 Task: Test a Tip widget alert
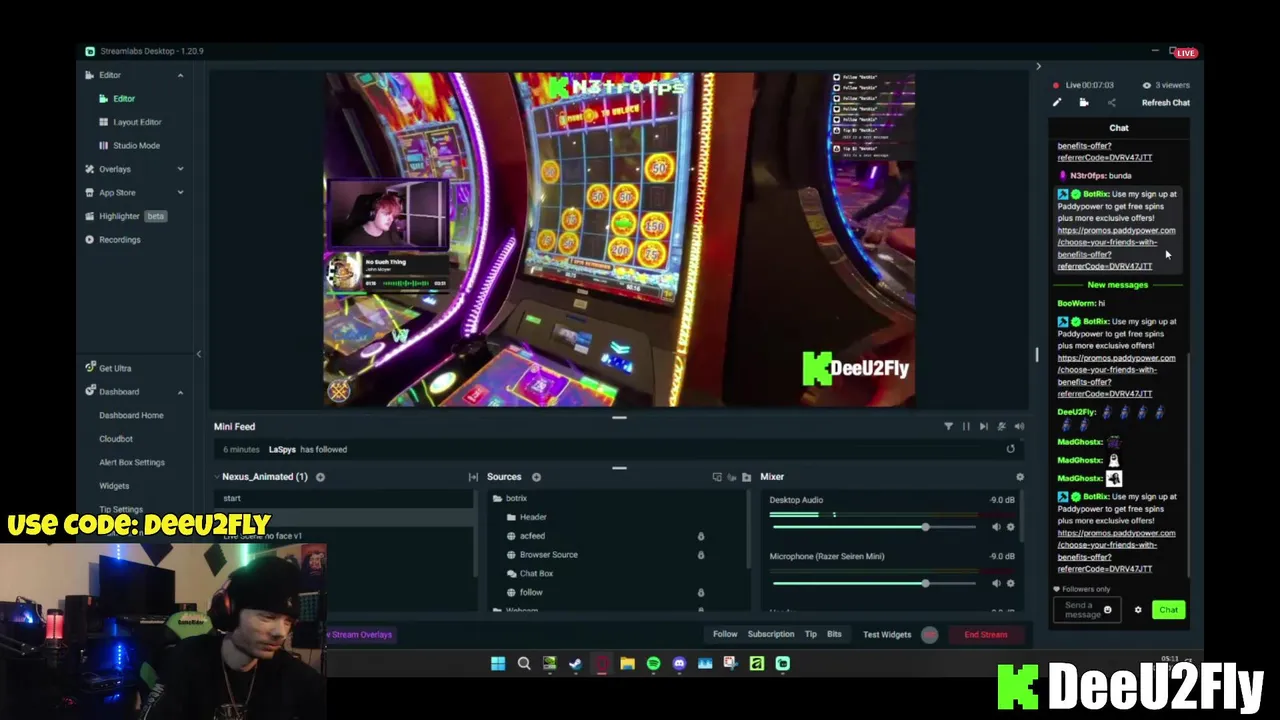[x=811, y=634]
